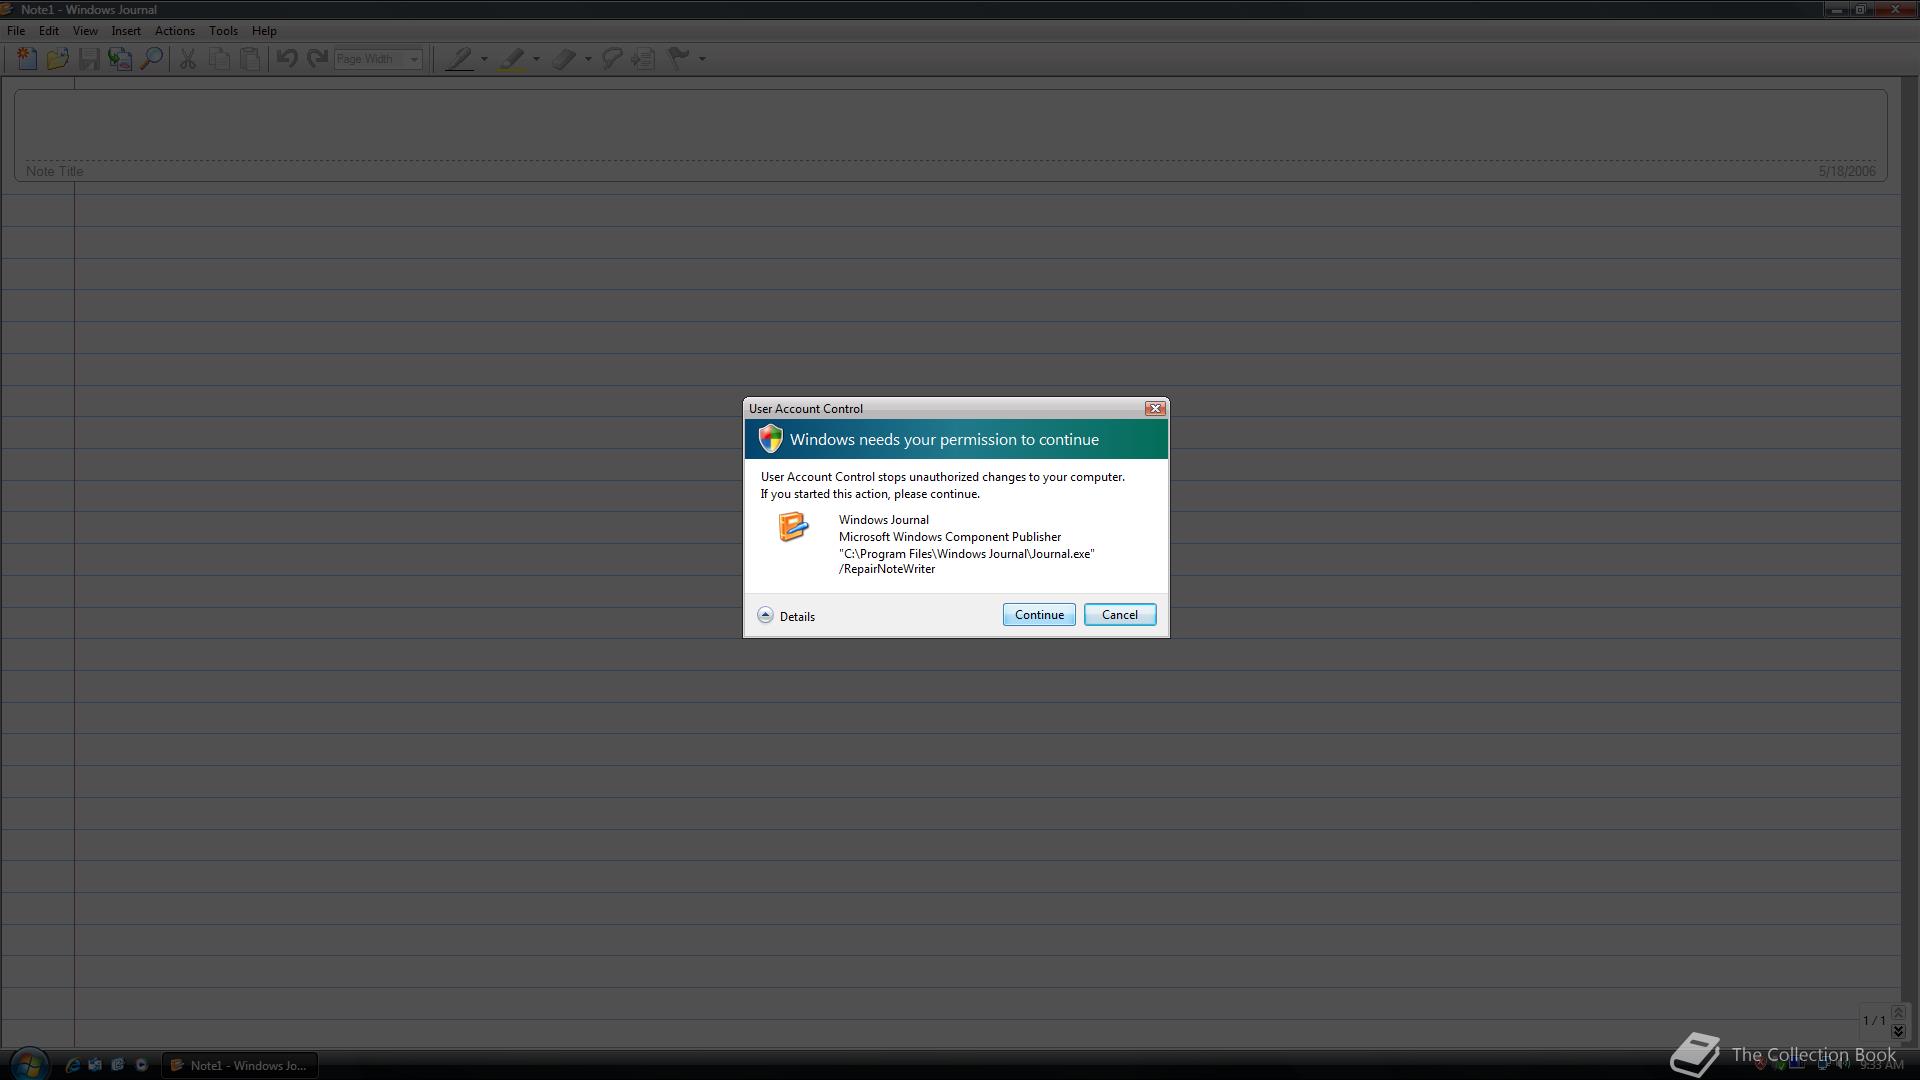Screen dimensions: 1920x1080
Task: Click the Windows Journal icon in UAC dialog
Action: click(793, 527)
